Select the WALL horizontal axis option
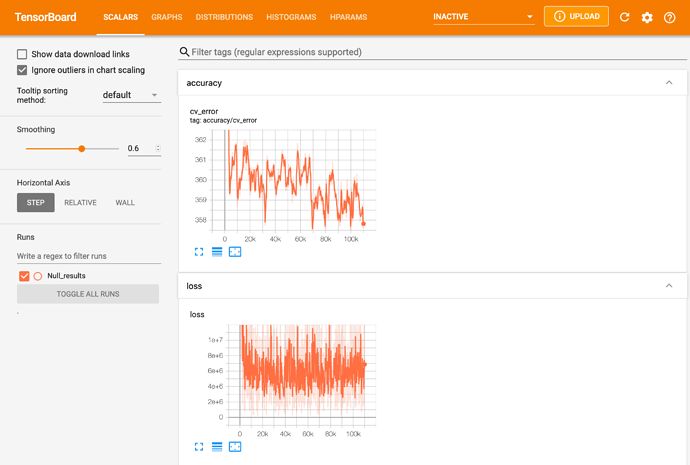The image size is (690, 465). tap(125, 202)
